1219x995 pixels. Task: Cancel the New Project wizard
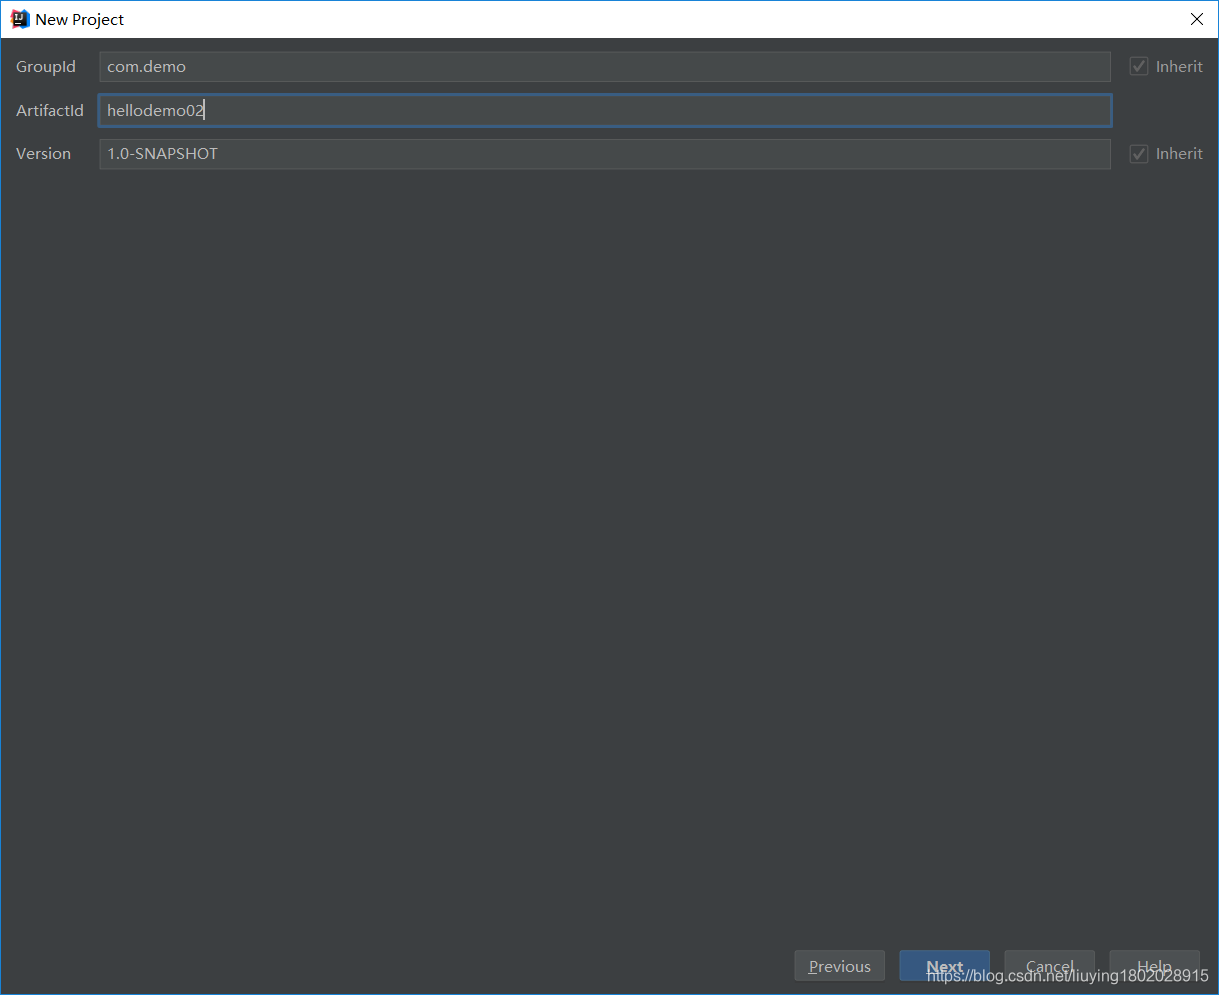[x=1050, y=966]
